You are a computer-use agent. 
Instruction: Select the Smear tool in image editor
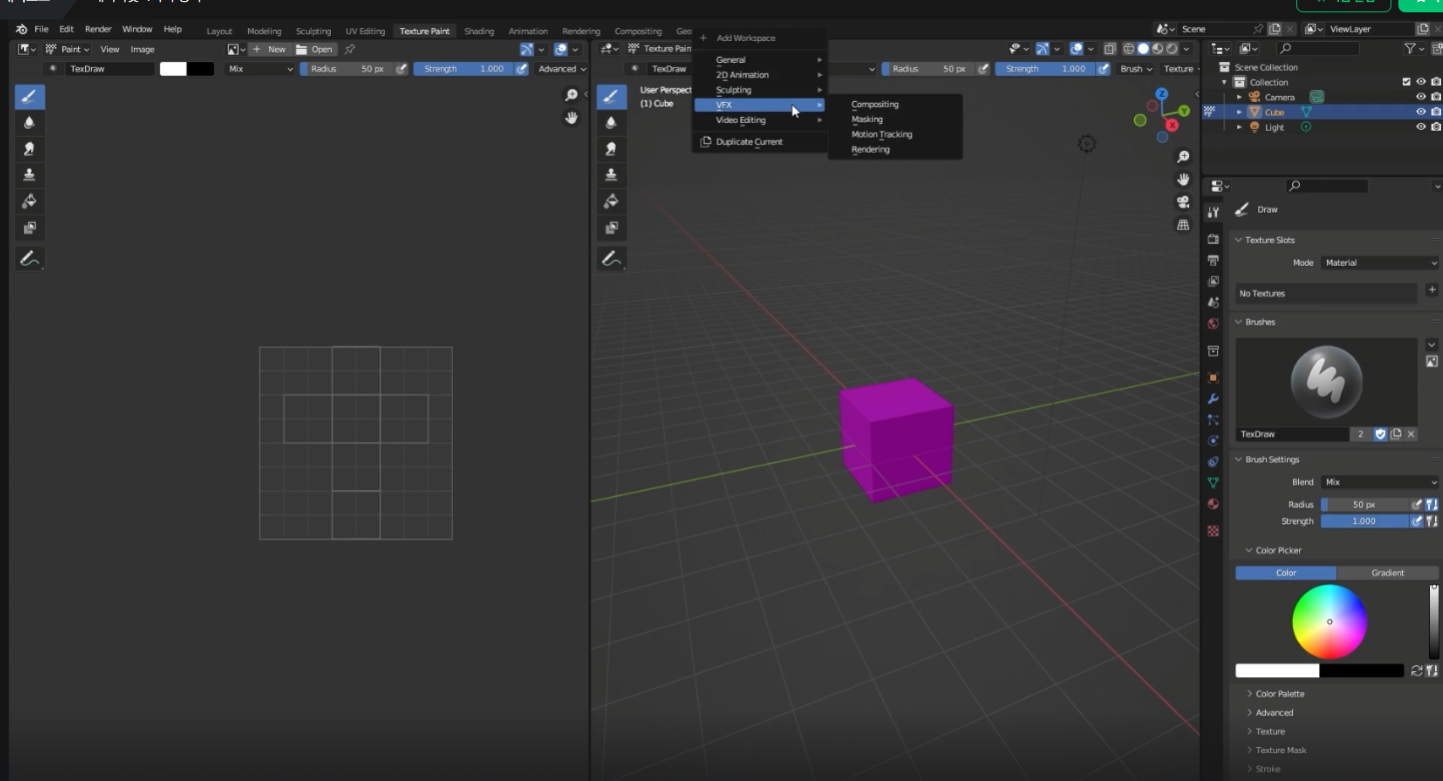29,149
